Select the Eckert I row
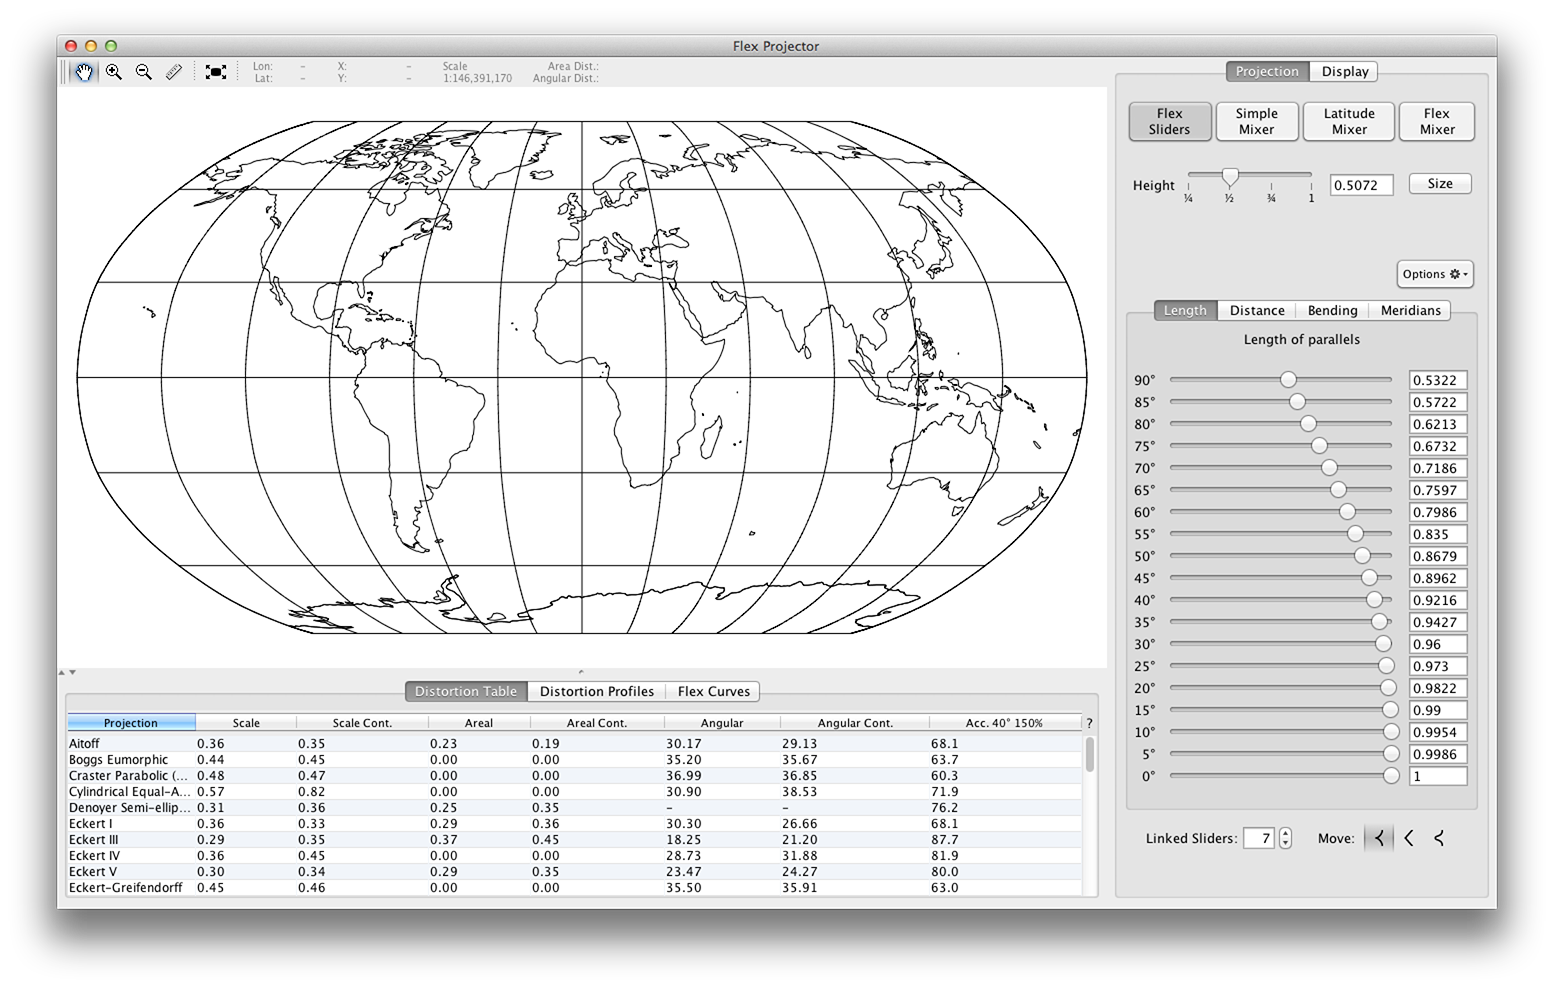 (x=574, y=824)
